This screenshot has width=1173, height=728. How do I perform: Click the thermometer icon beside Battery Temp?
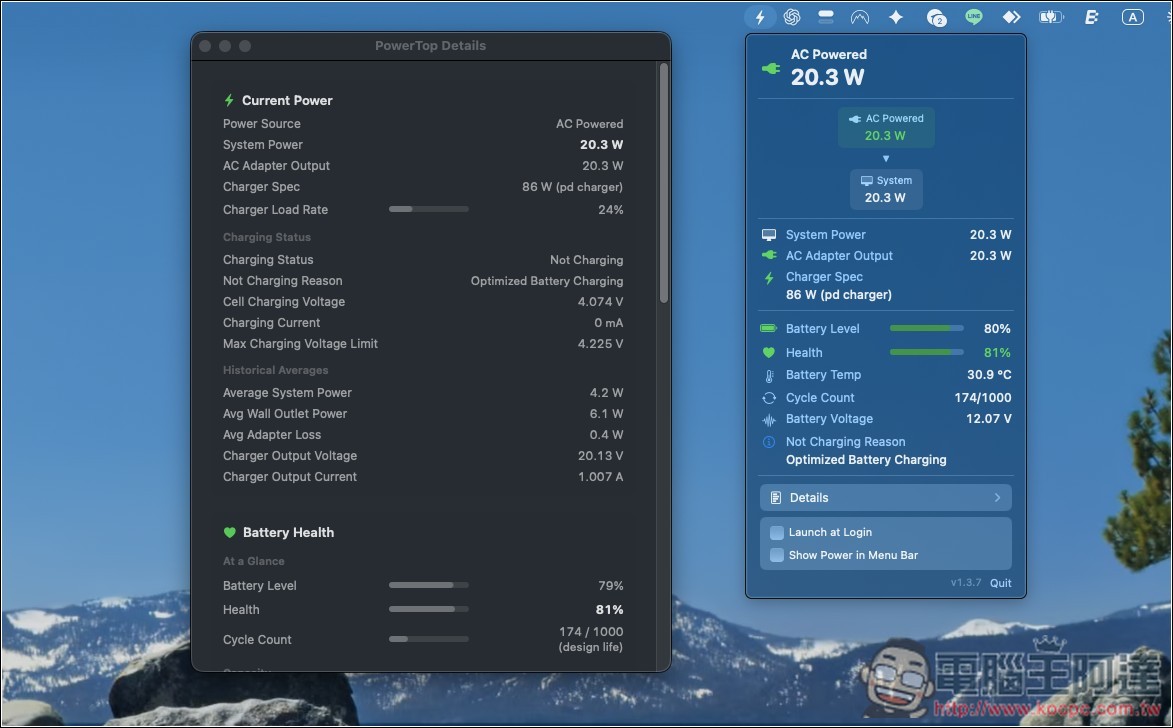coord(768,376)
